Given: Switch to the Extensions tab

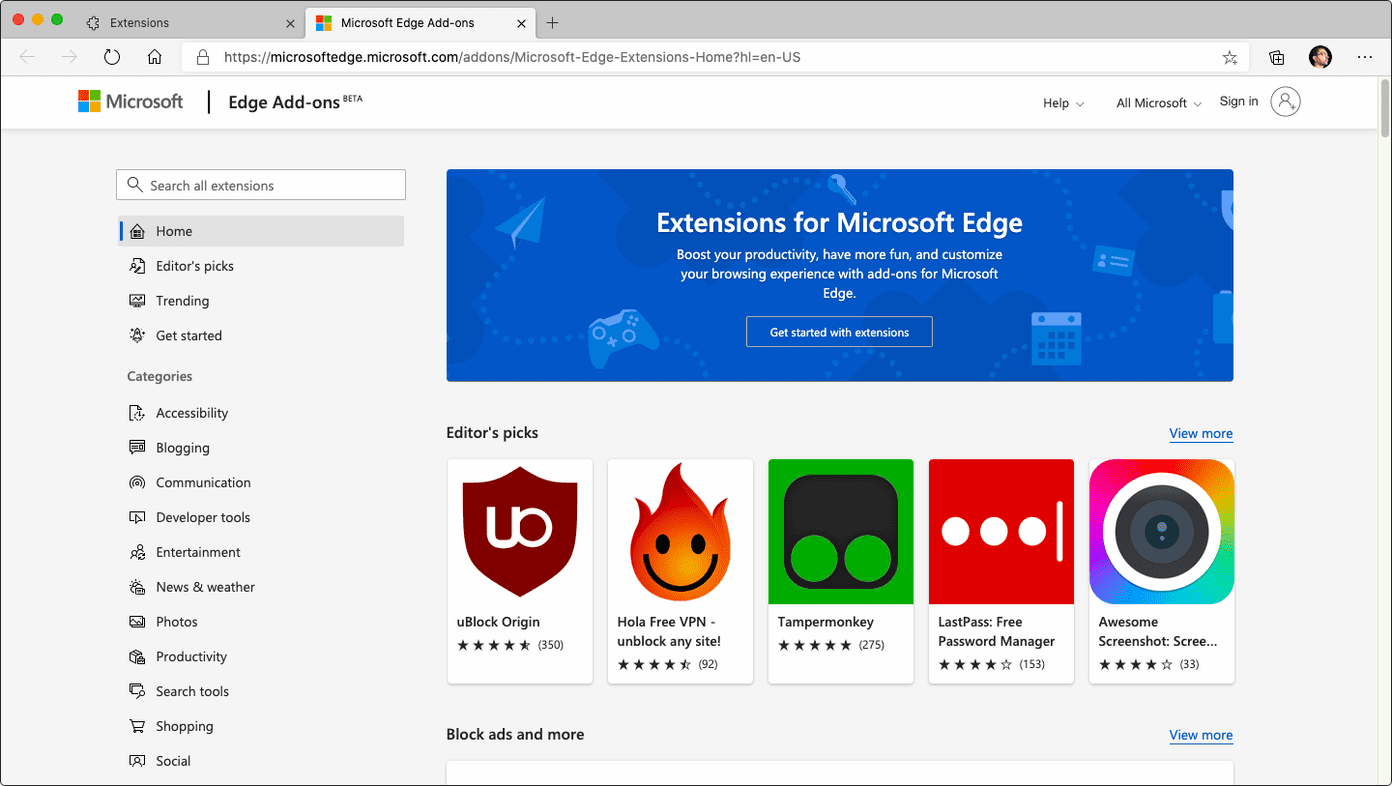Looking at the screenshot, I should [192, 22].
